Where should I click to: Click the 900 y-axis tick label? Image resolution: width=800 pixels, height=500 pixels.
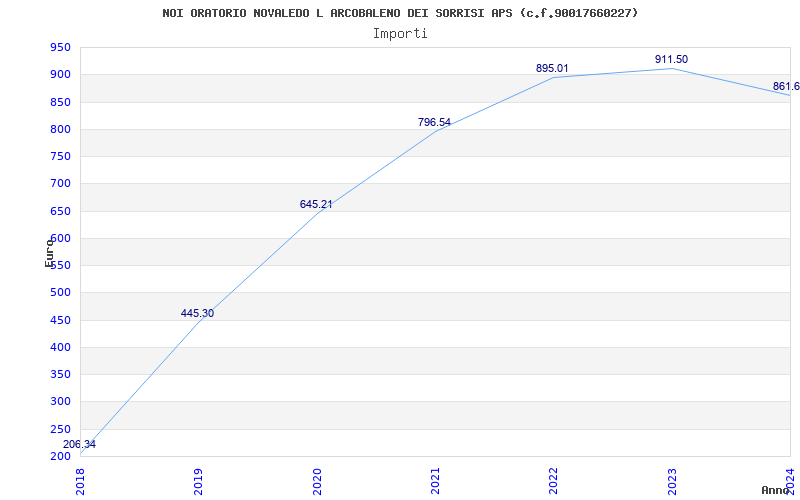60,75
